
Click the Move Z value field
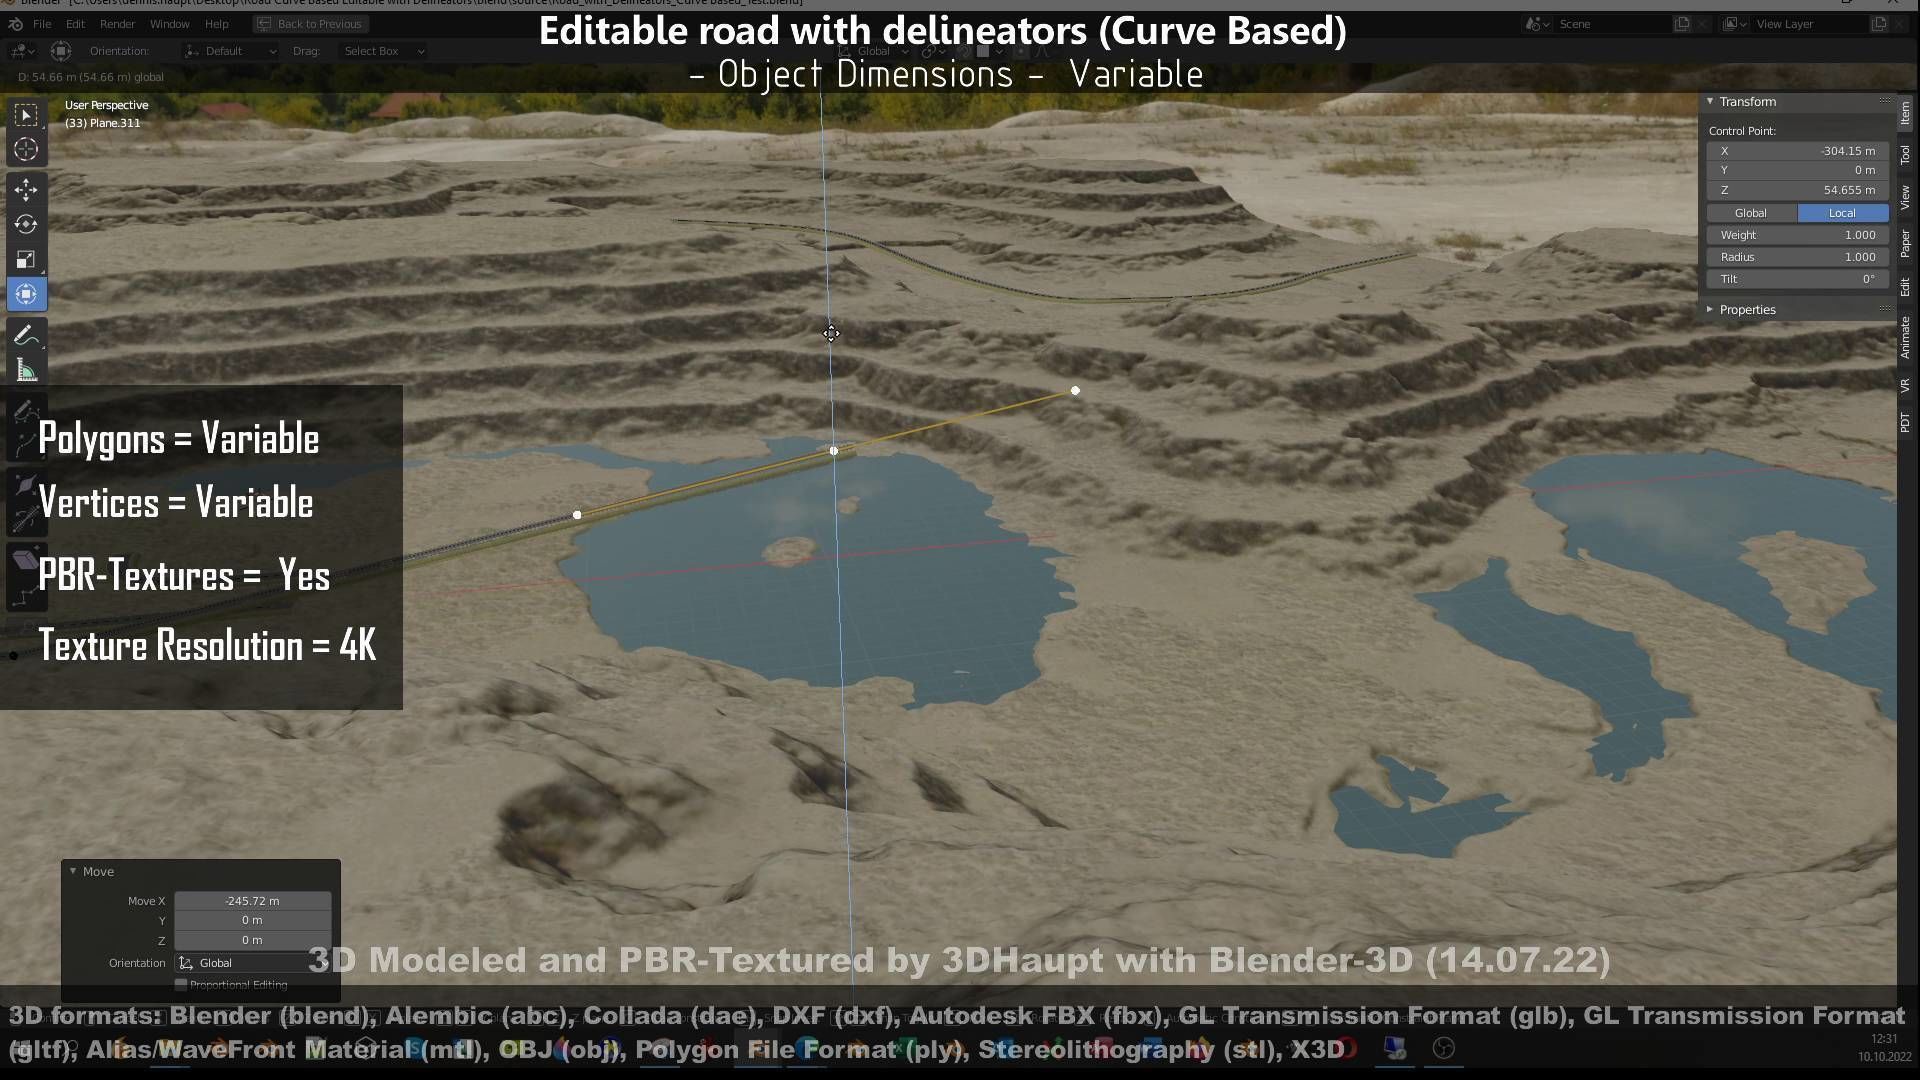click(x=252, y=940)
